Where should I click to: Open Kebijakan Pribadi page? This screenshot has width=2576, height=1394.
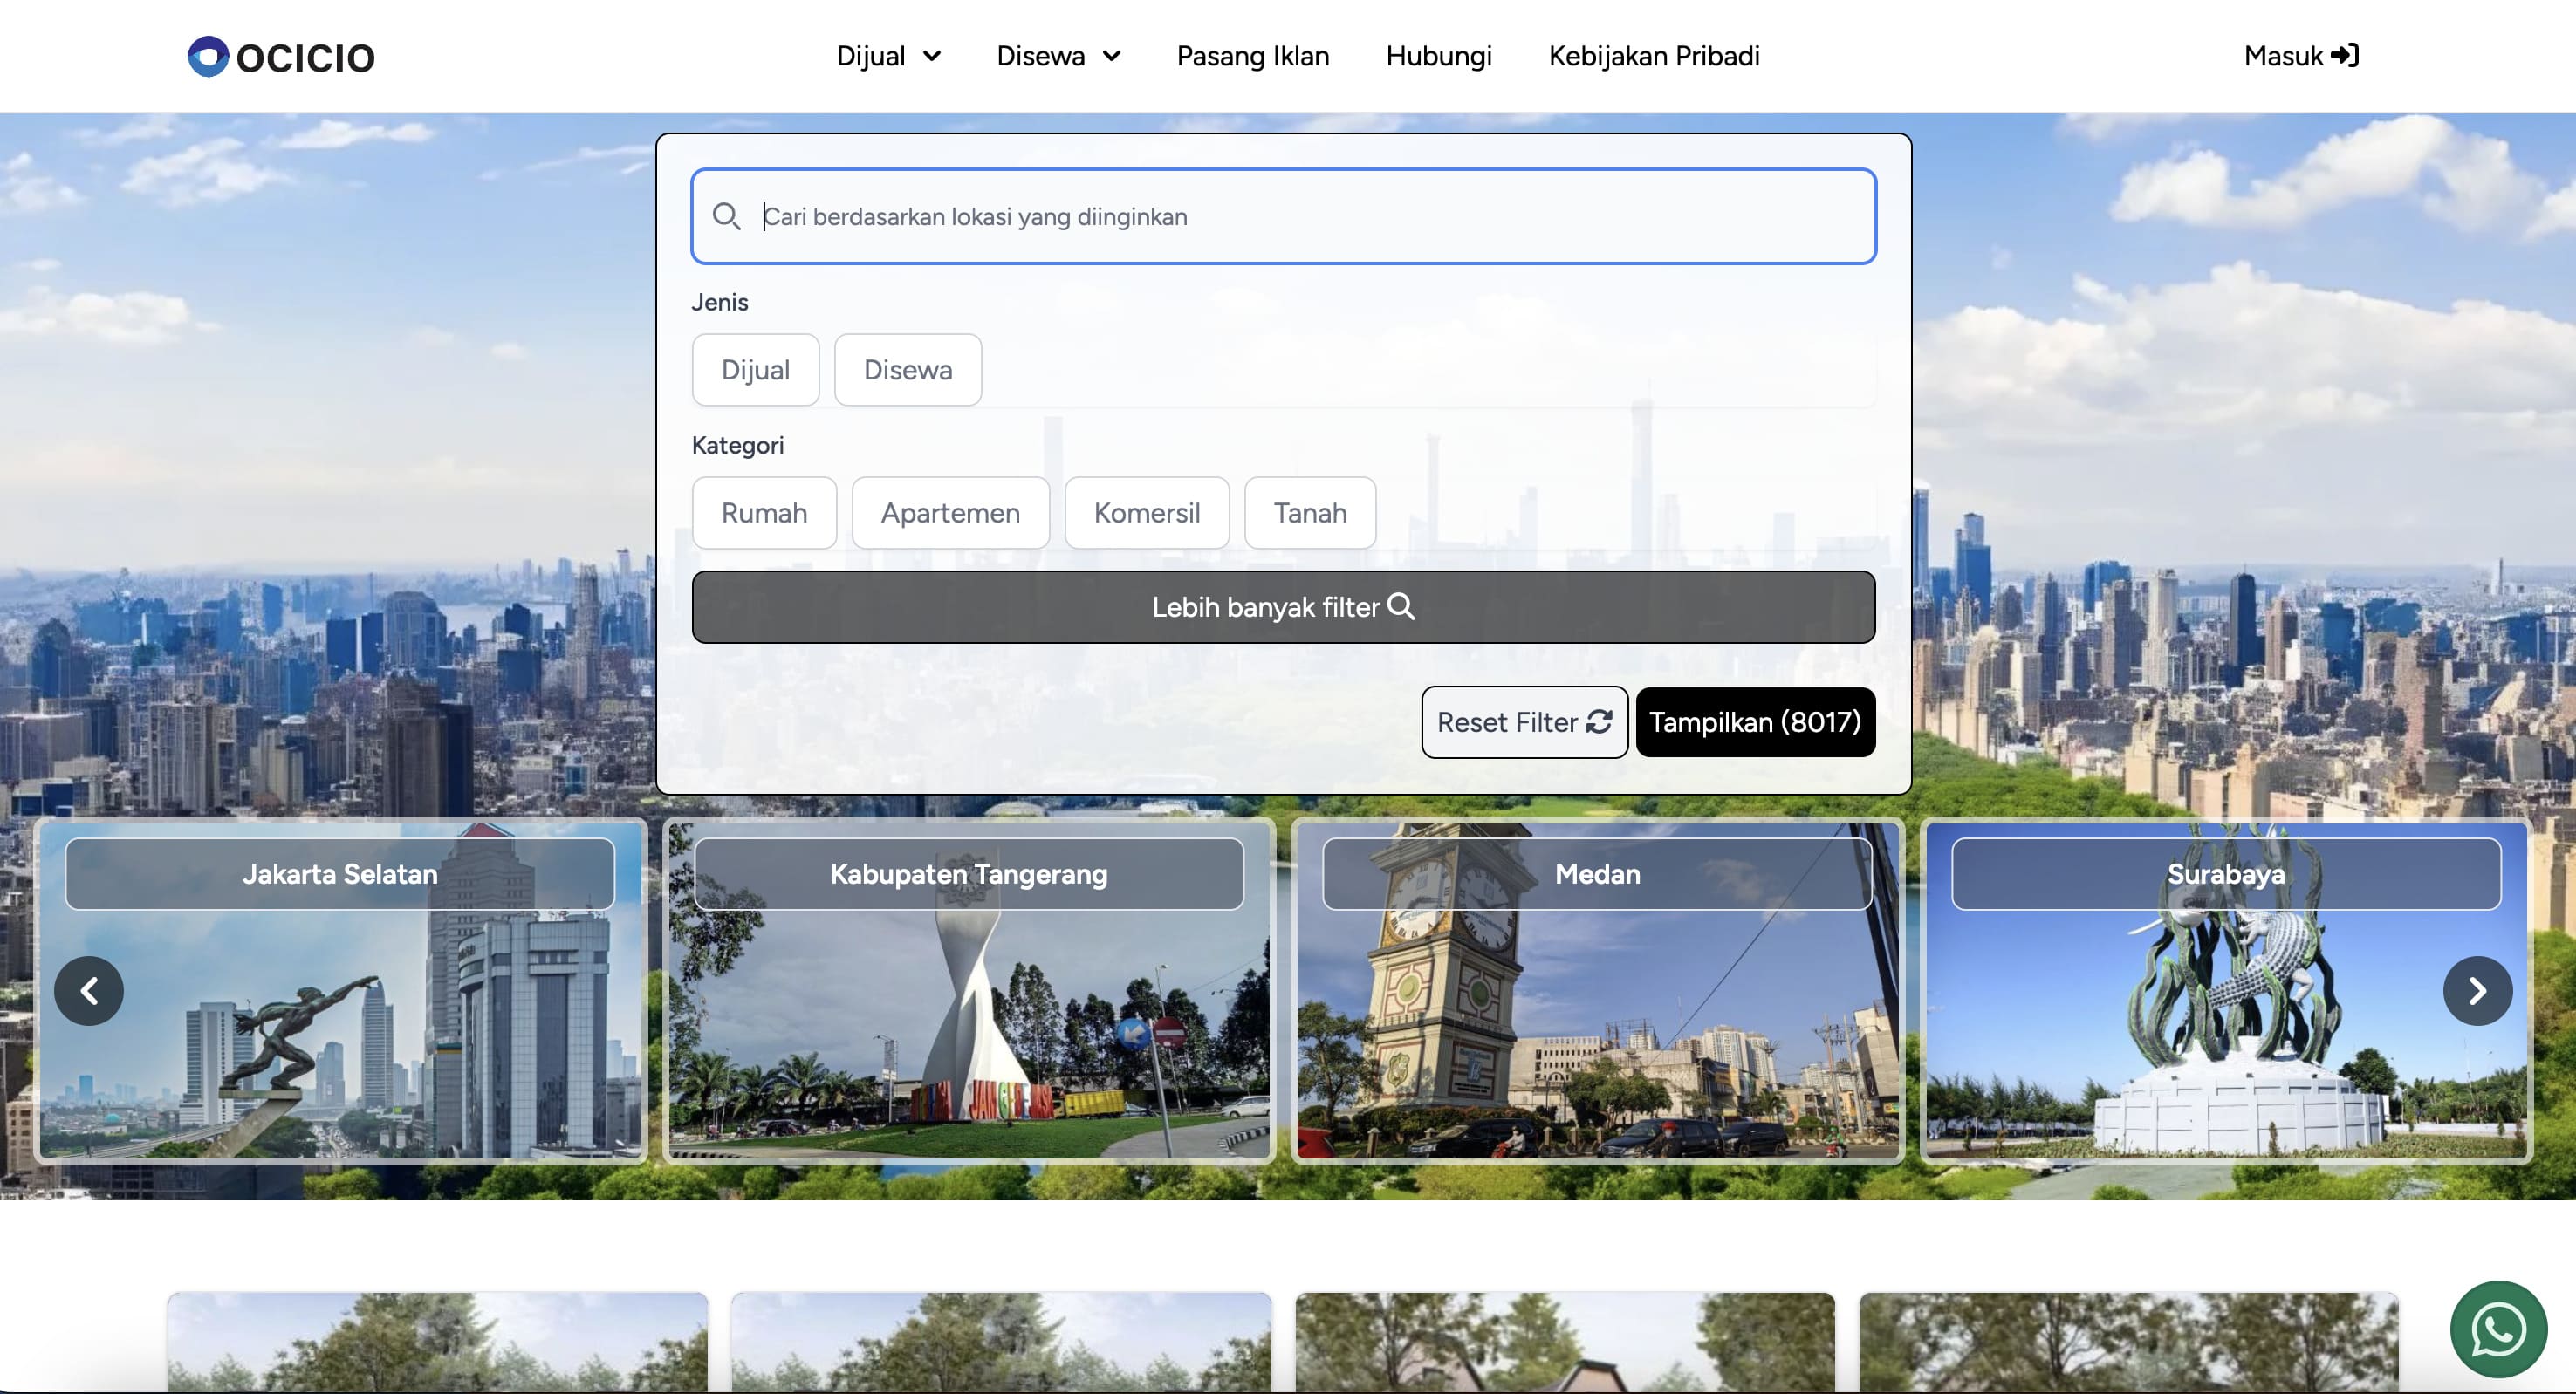click(x=1654, y=56)
